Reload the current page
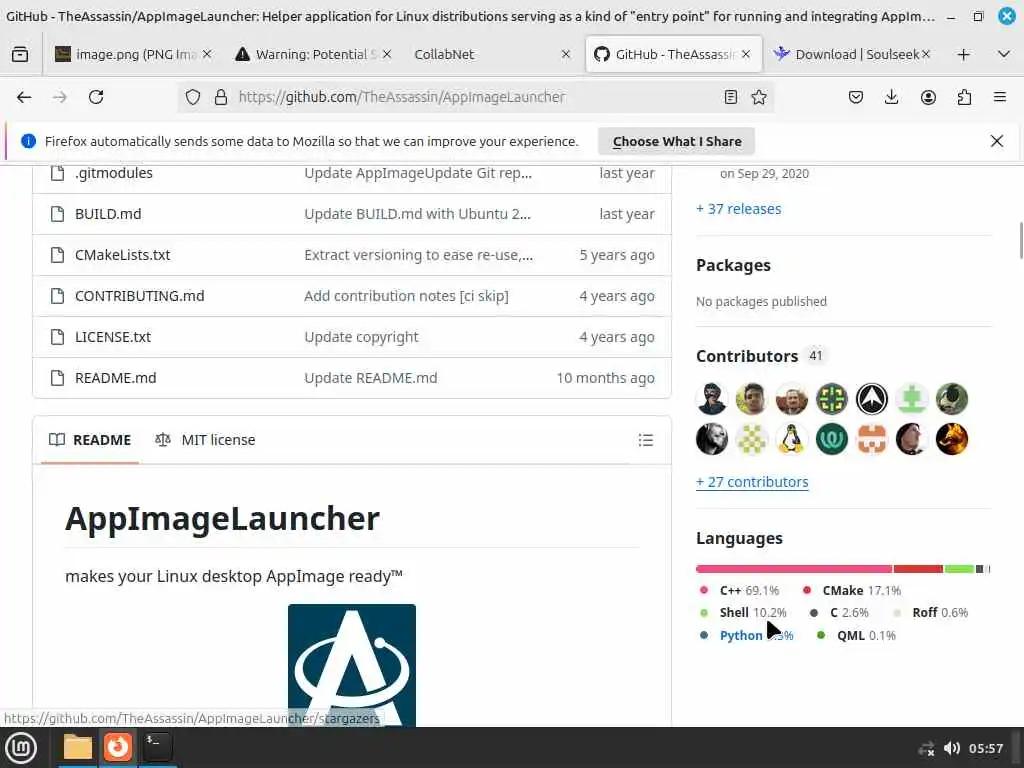The width and height of the screenshot is (1024, 768). pos(96,97)
